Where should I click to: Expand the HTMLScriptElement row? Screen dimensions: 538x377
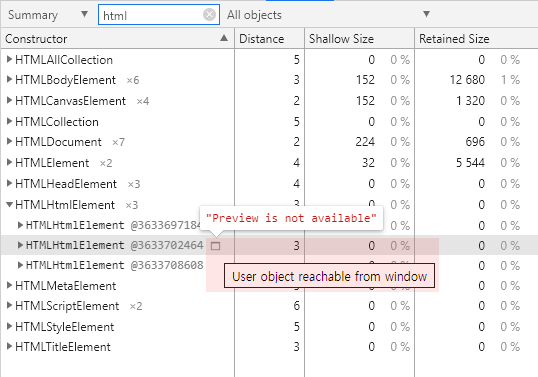tap(10, 305)
